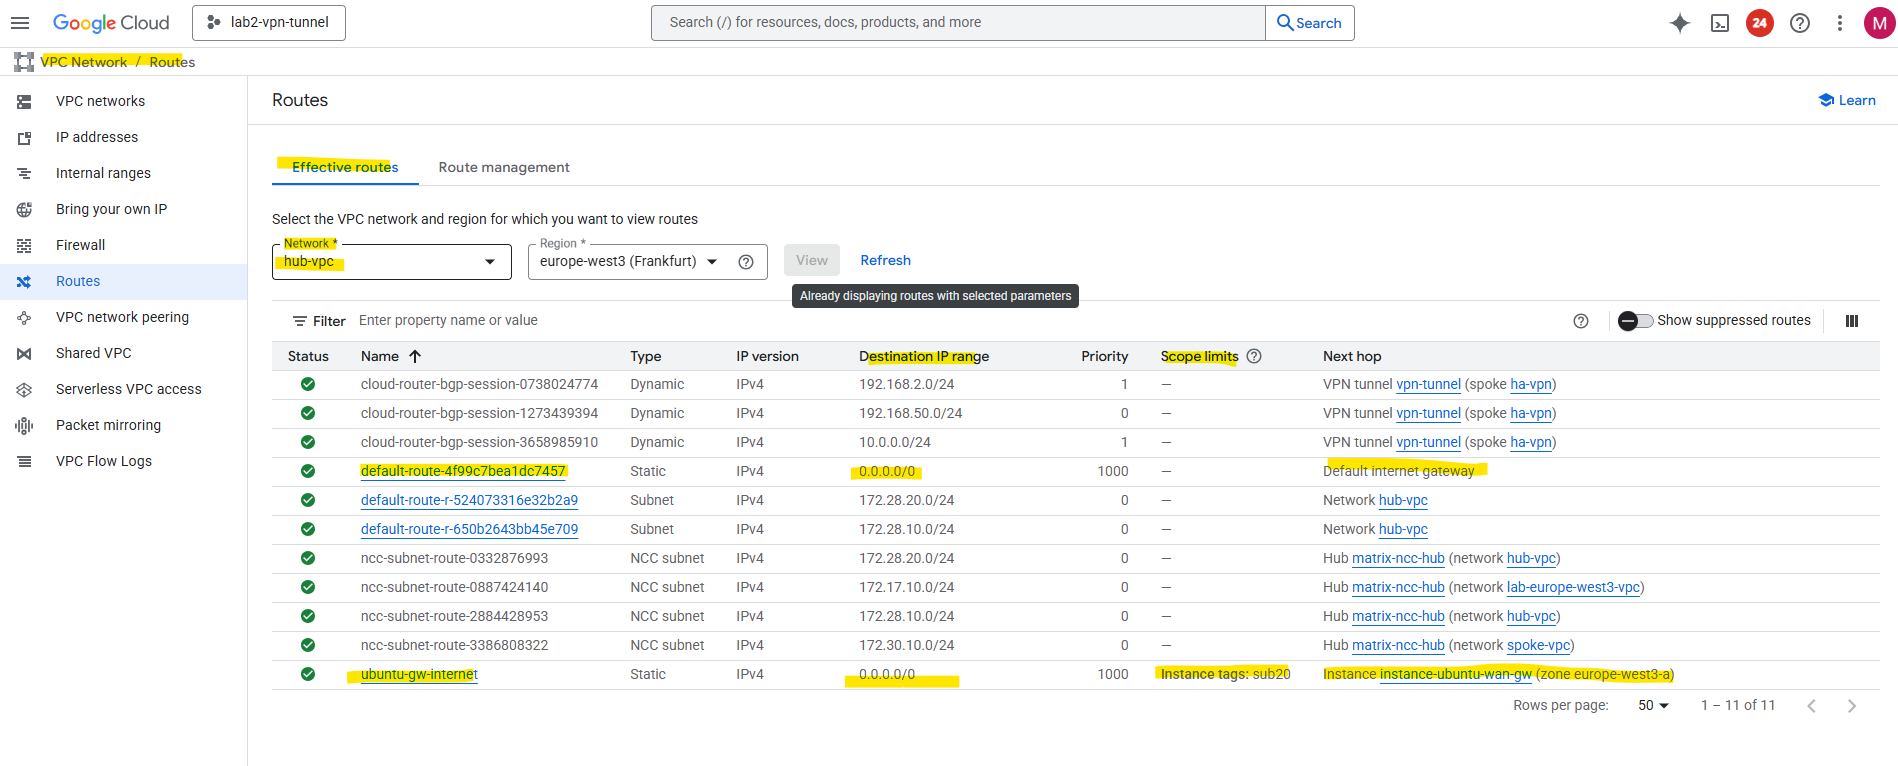The image size is (1898, 766).
Task: Open the three-dot settings menu
Action: click(1840, 23)
